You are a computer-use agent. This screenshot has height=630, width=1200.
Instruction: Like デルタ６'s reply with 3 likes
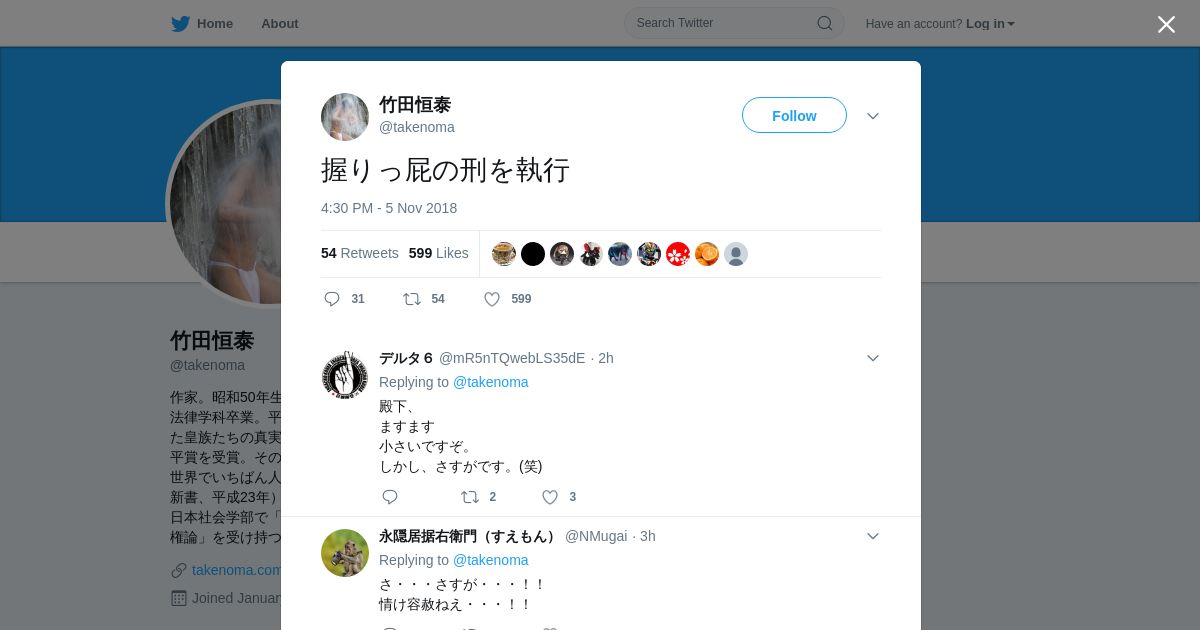[x=550, y=497]
